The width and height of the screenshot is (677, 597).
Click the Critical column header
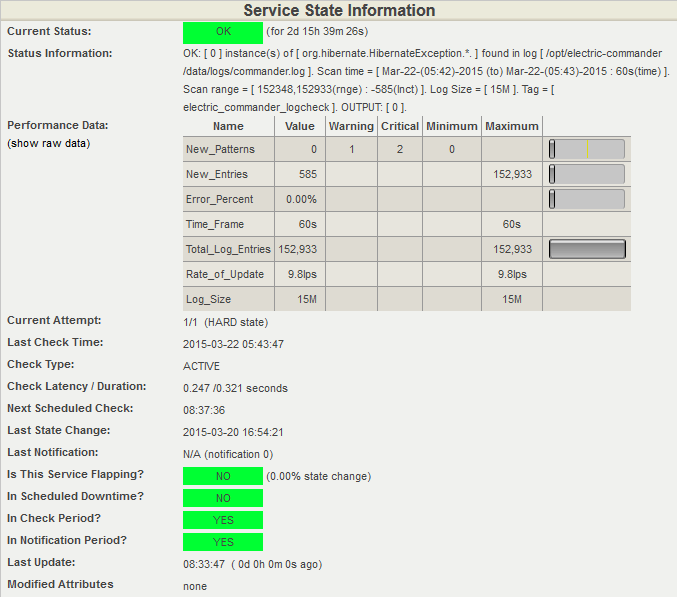(400, 126)
